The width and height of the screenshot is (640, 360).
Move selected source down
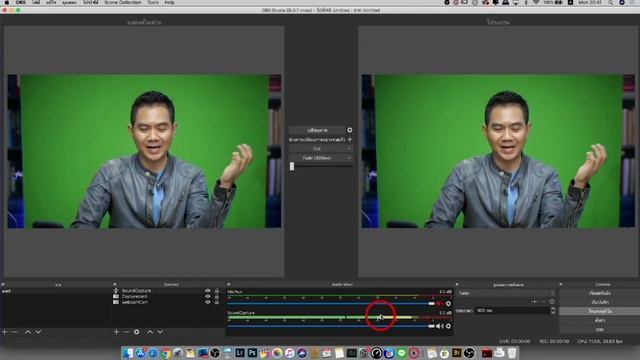click(x=160, y=332)
